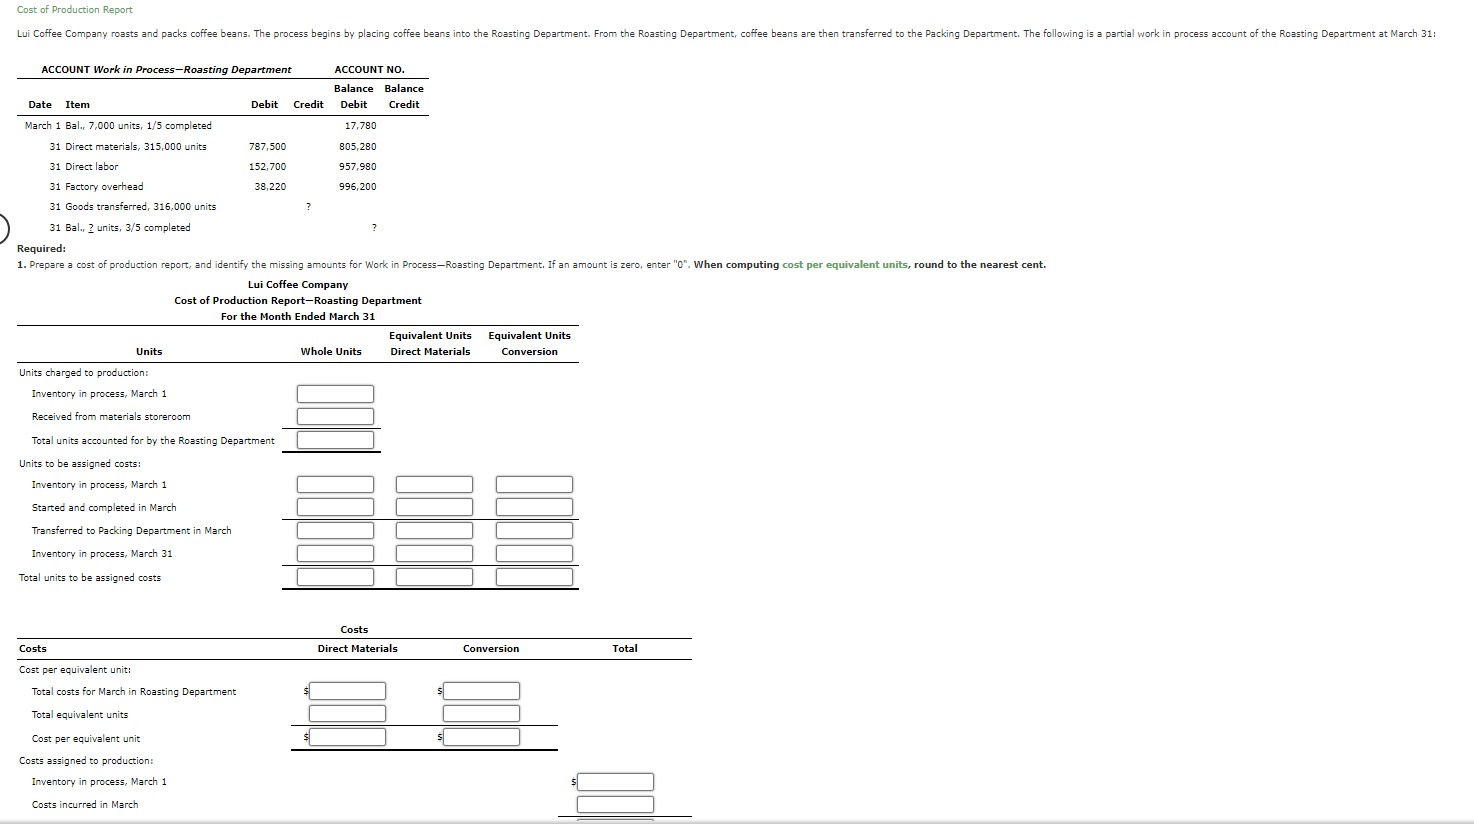The height and width of the screenshot is (832, 1474).
Task: Select Direct Materials field for Total units to be assigned costs
Action: [x=434, y=577]
